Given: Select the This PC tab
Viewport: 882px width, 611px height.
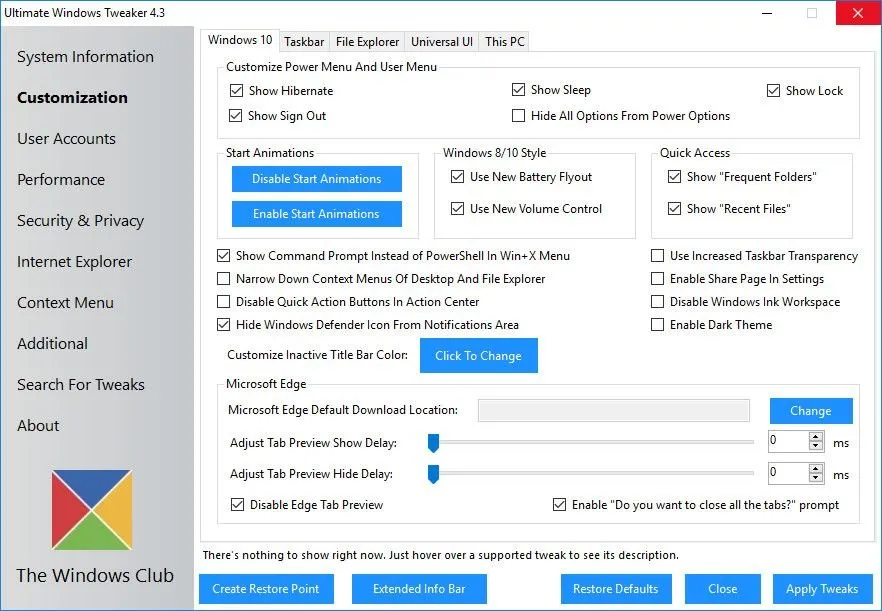Looking at the screenshot, I should point(504,42).
